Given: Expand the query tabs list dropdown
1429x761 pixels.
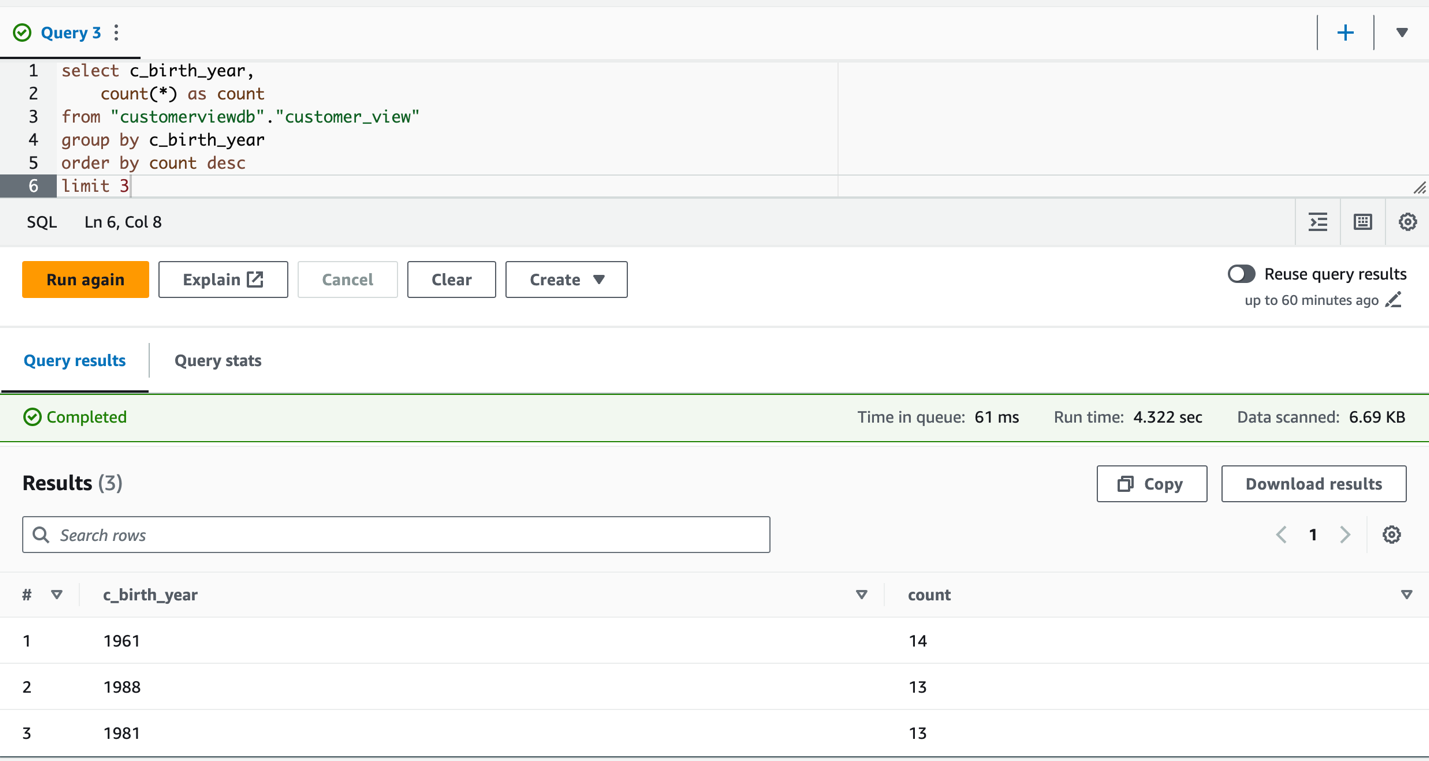Looking at the screenshot, I should [1402, 33].
